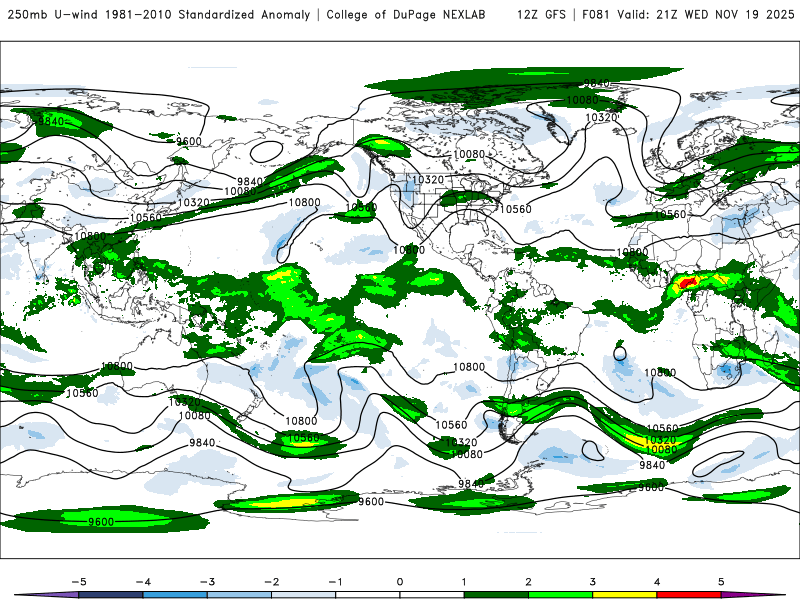
Task: Click the "10320" contour label over the northern US
Action: coord(428,180)
